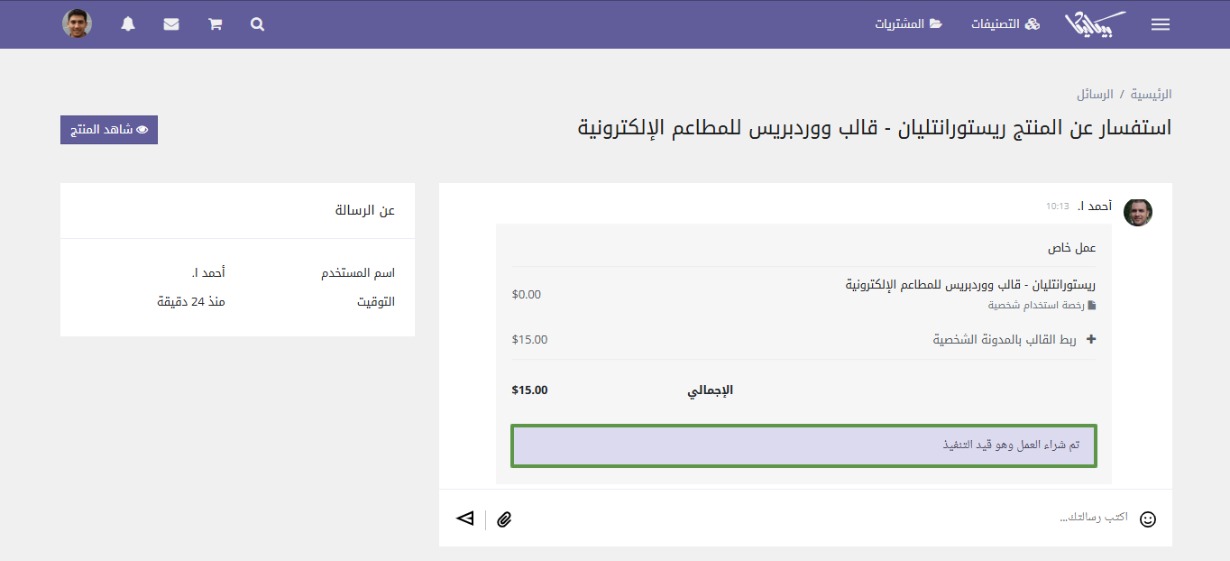
Task: Click the منذ 24 دقيقة time value
Action: pyautogui.click(x=191, y=302)
